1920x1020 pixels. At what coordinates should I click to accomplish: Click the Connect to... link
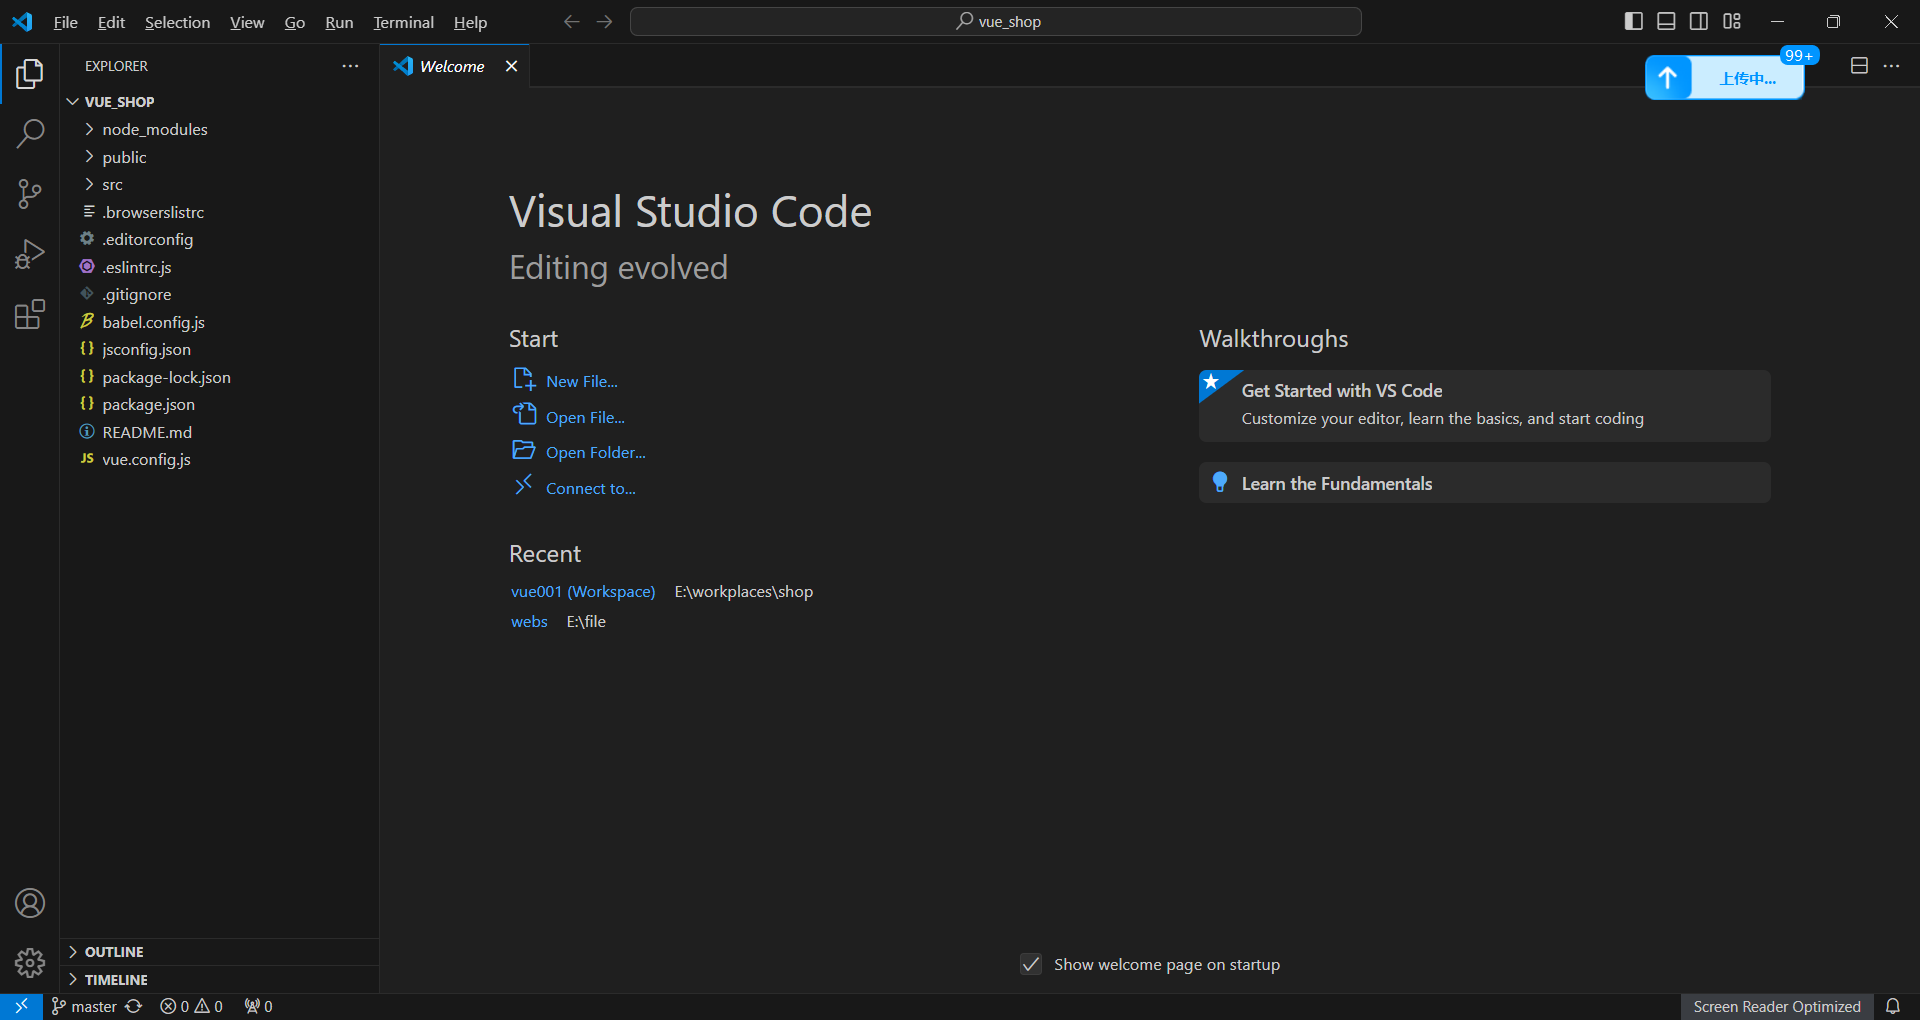tap(590, 488)
